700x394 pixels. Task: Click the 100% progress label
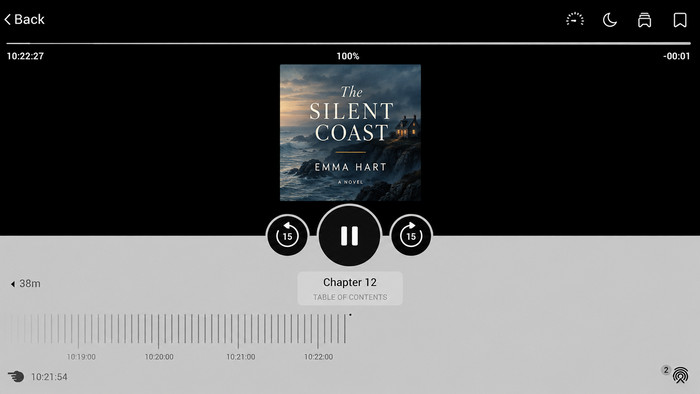pos(348,56)
